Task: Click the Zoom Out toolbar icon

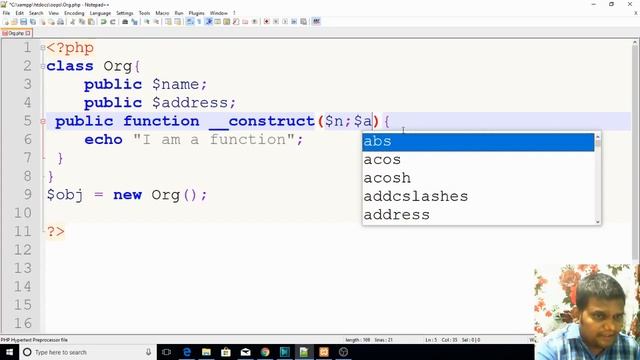Action: (156, 22)
